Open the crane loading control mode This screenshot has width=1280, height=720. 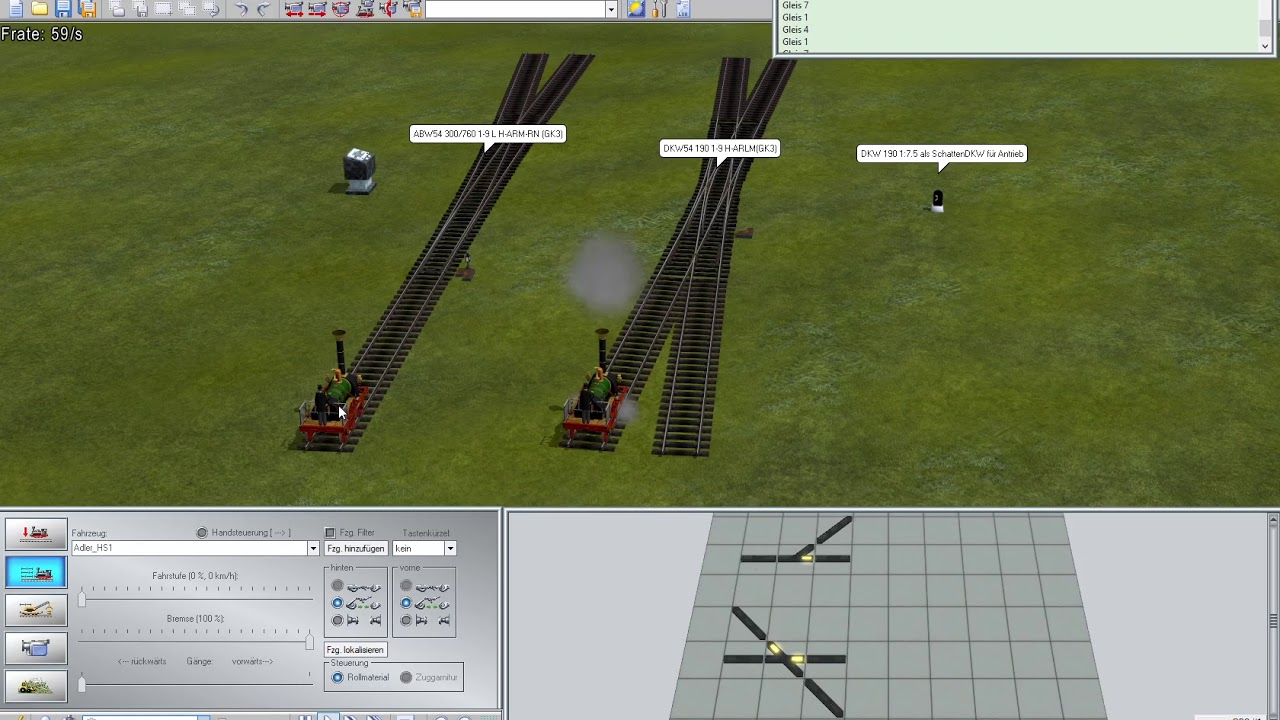[x=36, y=610]
